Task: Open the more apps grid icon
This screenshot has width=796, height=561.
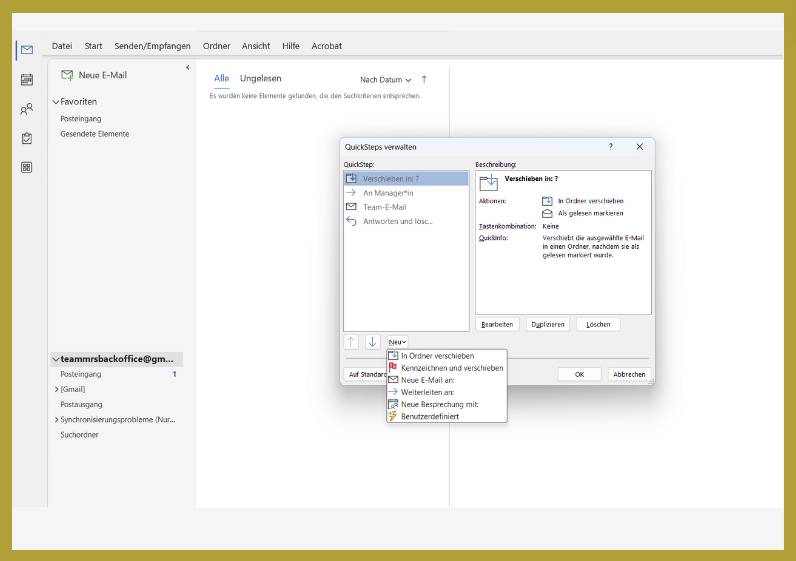Action: click(27, 168)
